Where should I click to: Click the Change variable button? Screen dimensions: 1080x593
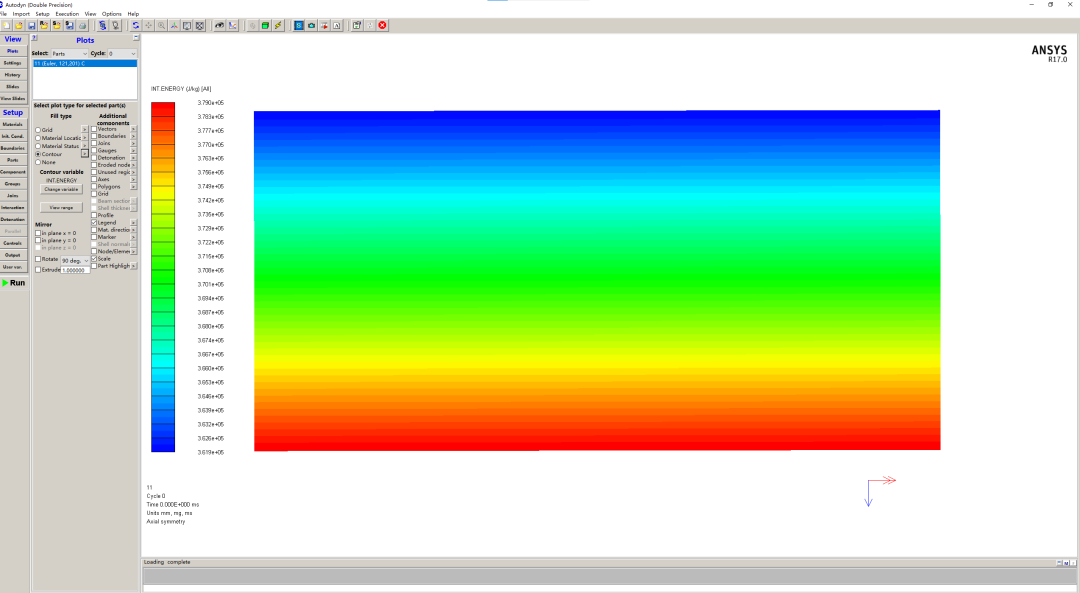pyautogui.click(x=61, y=189)
